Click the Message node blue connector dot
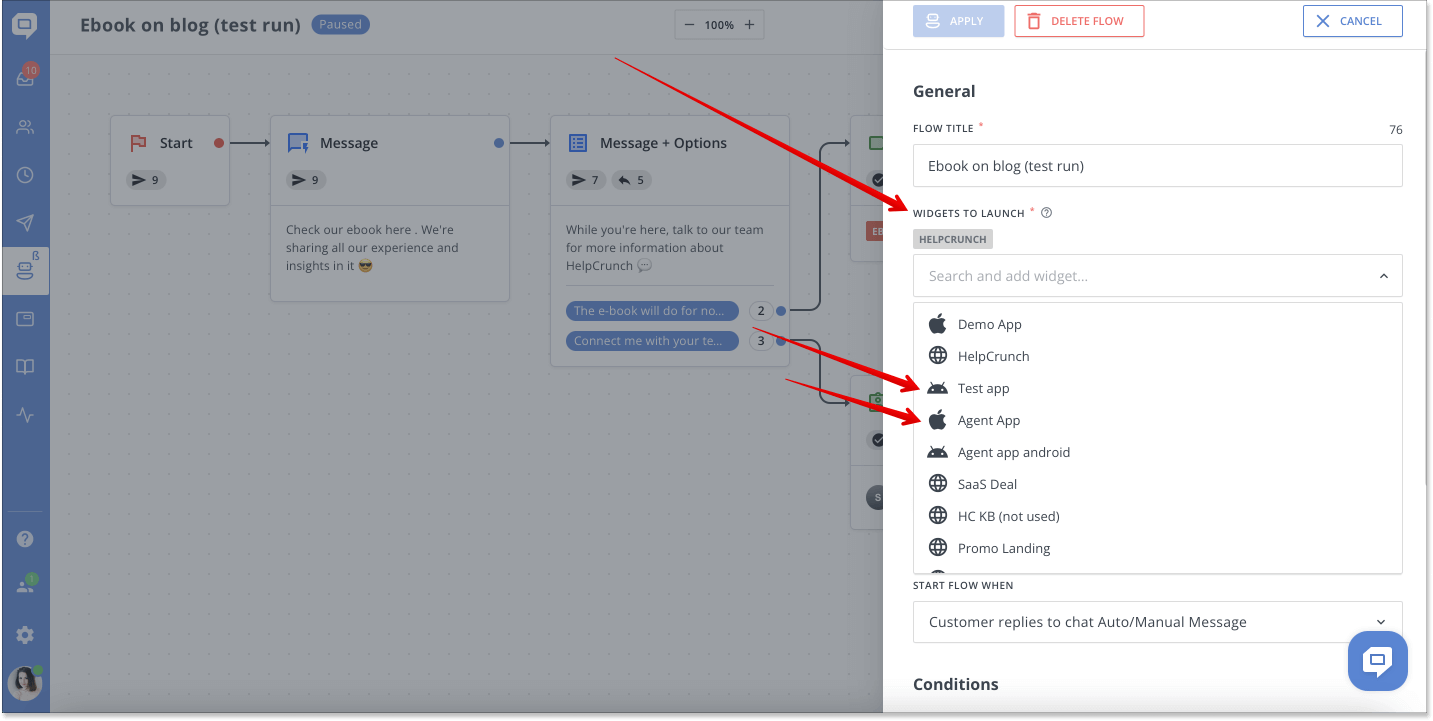The image size is (1433, 721). pos(499,143)
